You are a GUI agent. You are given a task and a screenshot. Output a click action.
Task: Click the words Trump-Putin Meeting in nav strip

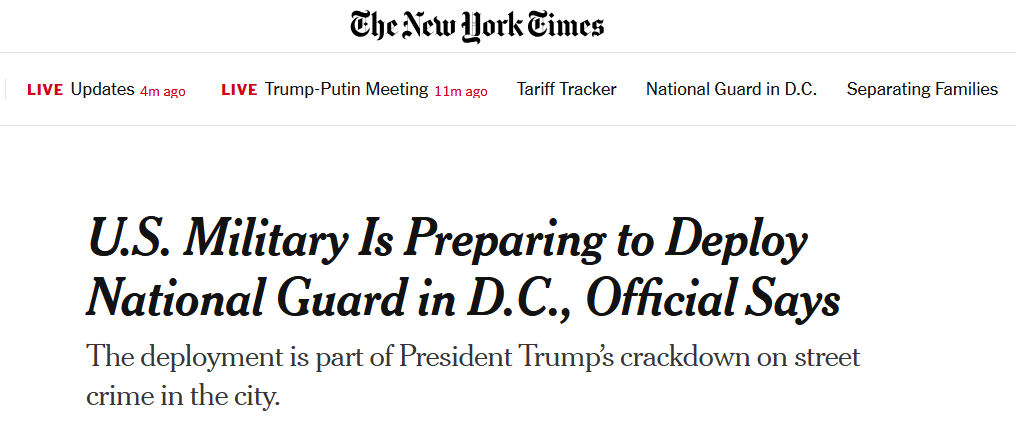tap(346, 89)
